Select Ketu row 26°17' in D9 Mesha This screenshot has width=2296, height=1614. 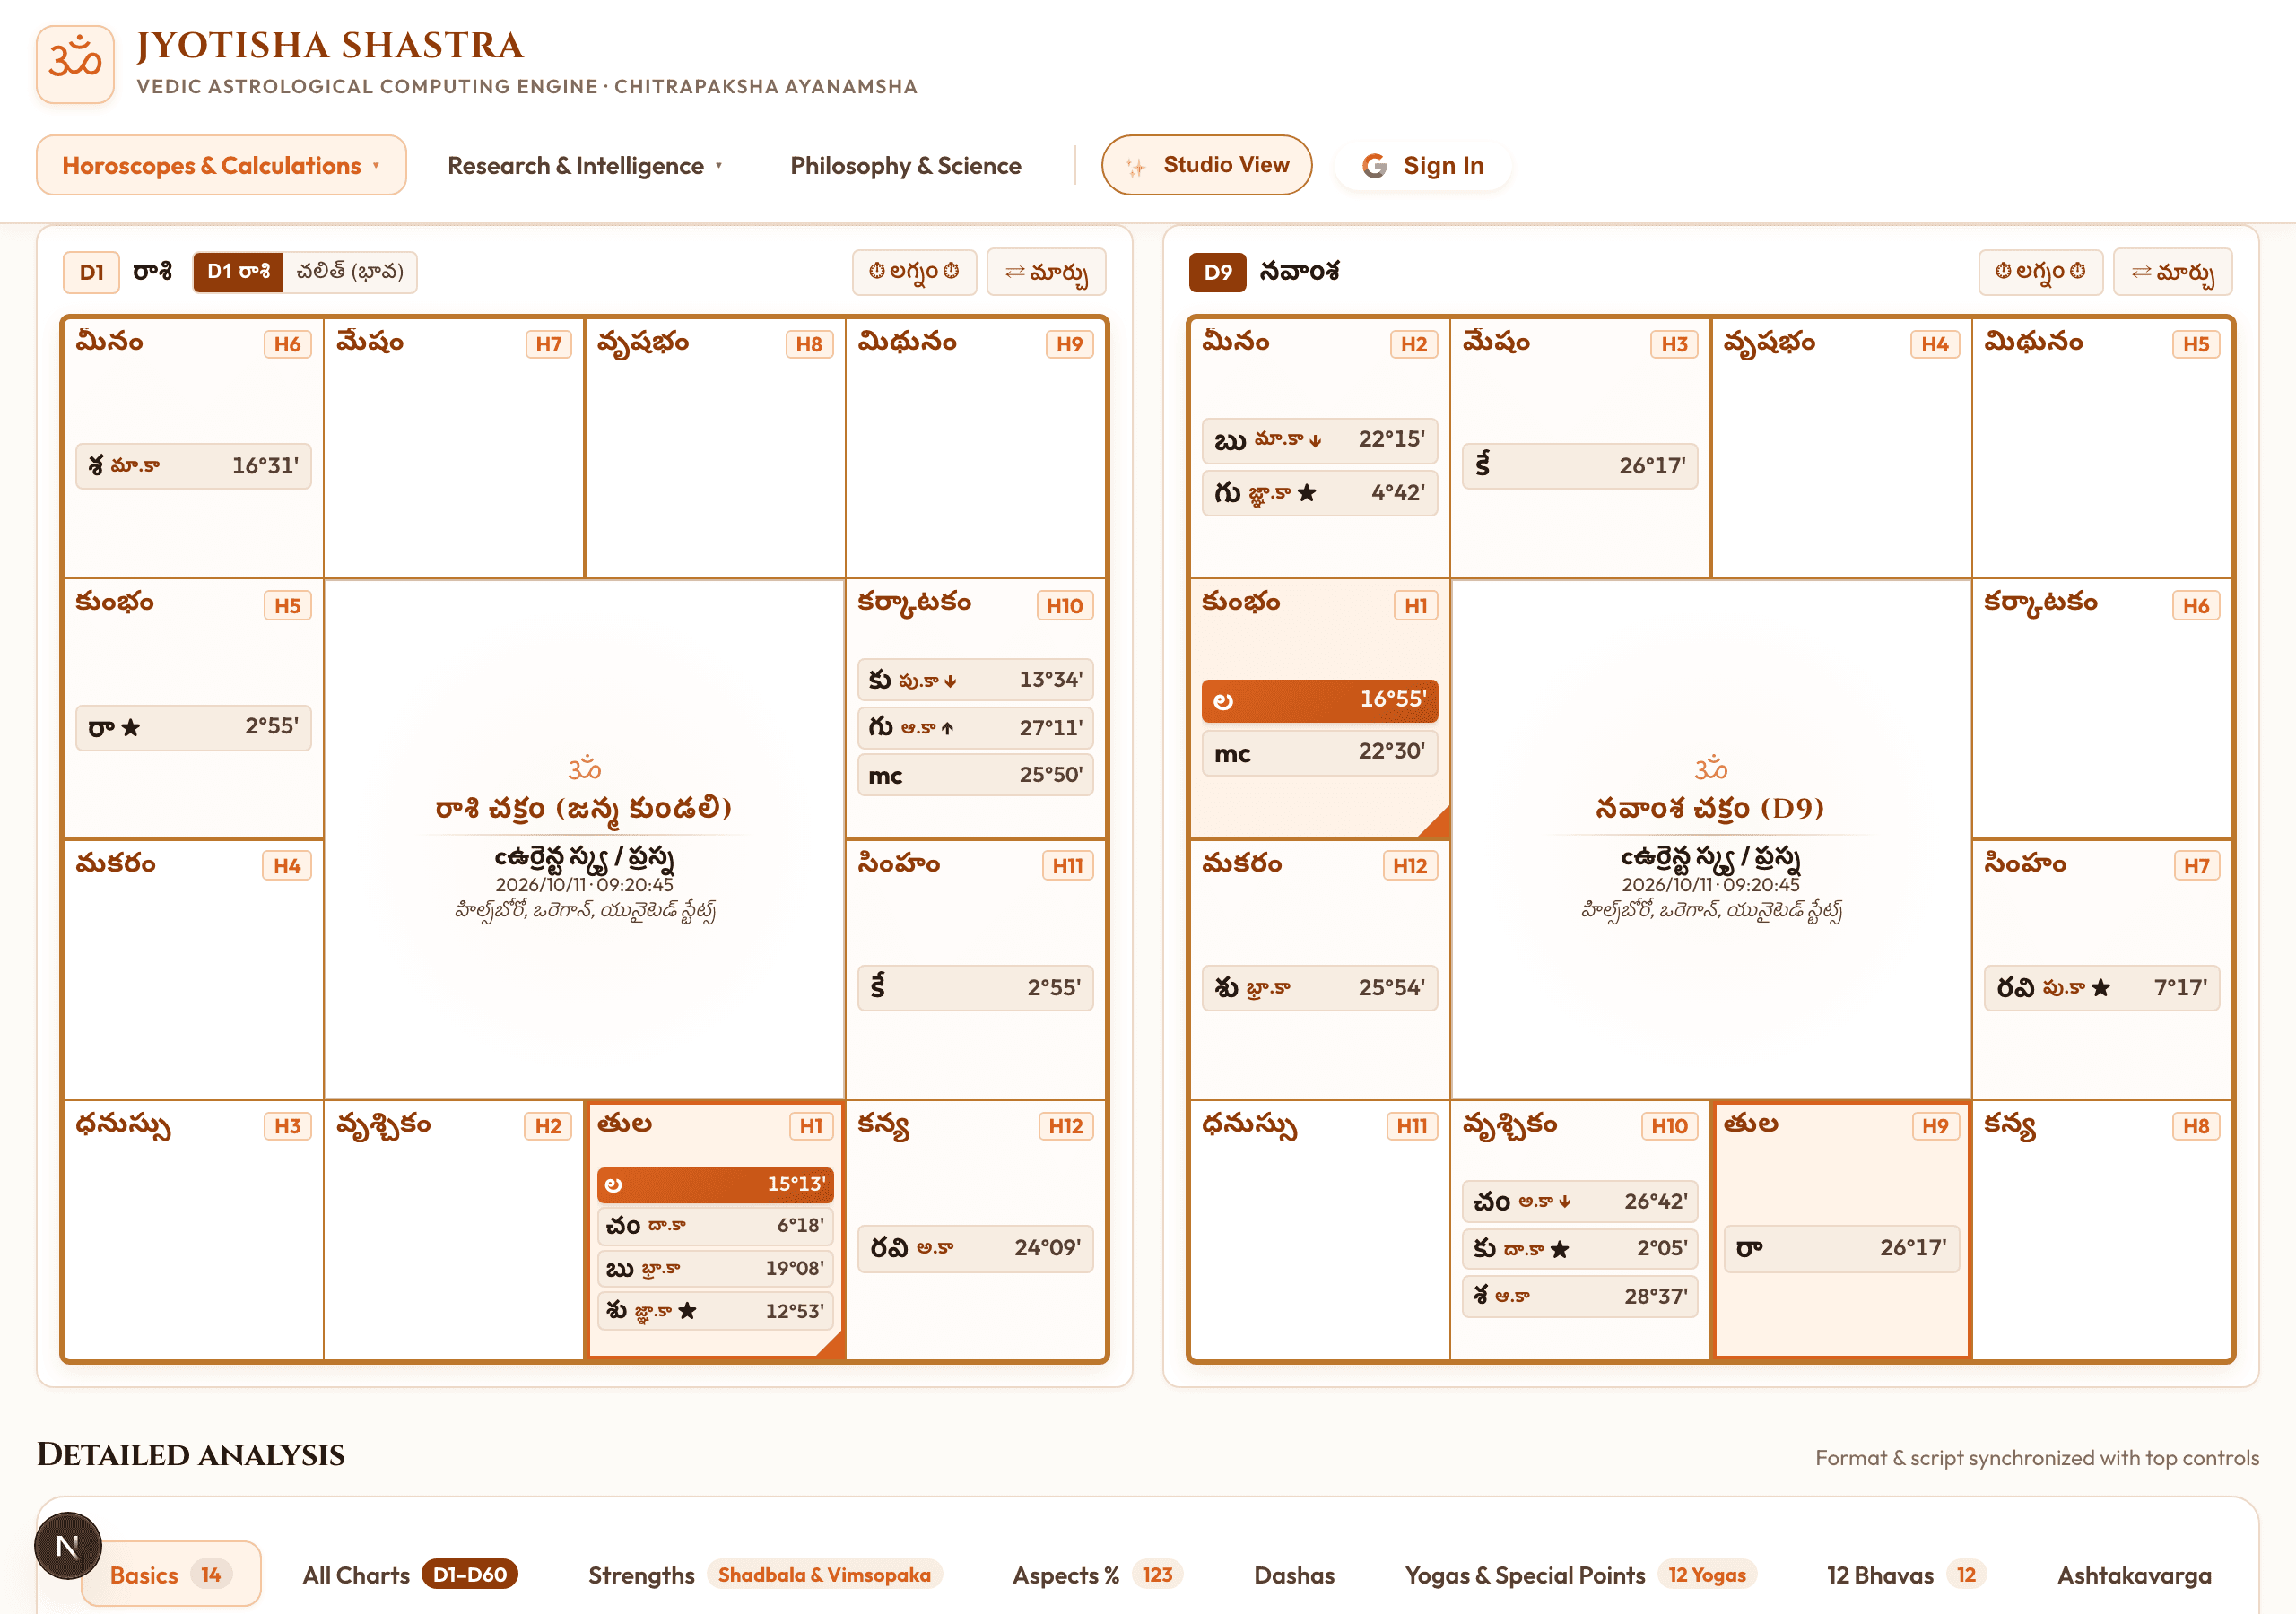[x=1580, y=466]
